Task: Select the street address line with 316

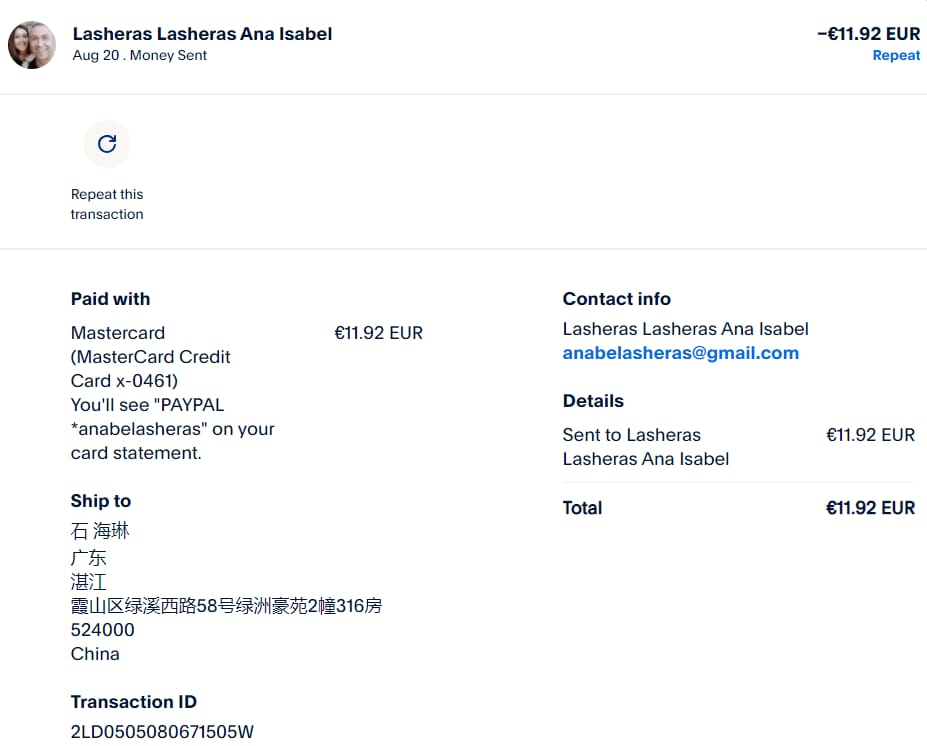Action: point(226,606)
